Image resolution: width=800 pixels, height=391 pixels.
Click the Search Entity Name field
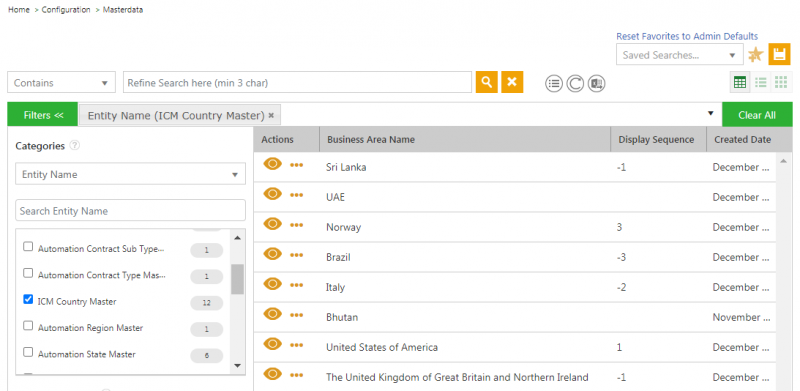(131, 210)
